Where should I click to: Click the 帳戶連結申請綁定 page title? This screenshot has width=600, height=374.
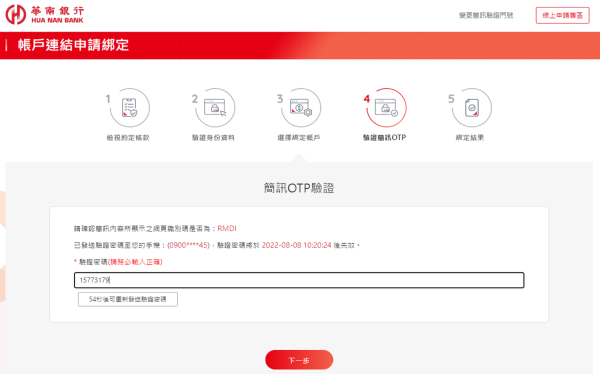point(73,45)
